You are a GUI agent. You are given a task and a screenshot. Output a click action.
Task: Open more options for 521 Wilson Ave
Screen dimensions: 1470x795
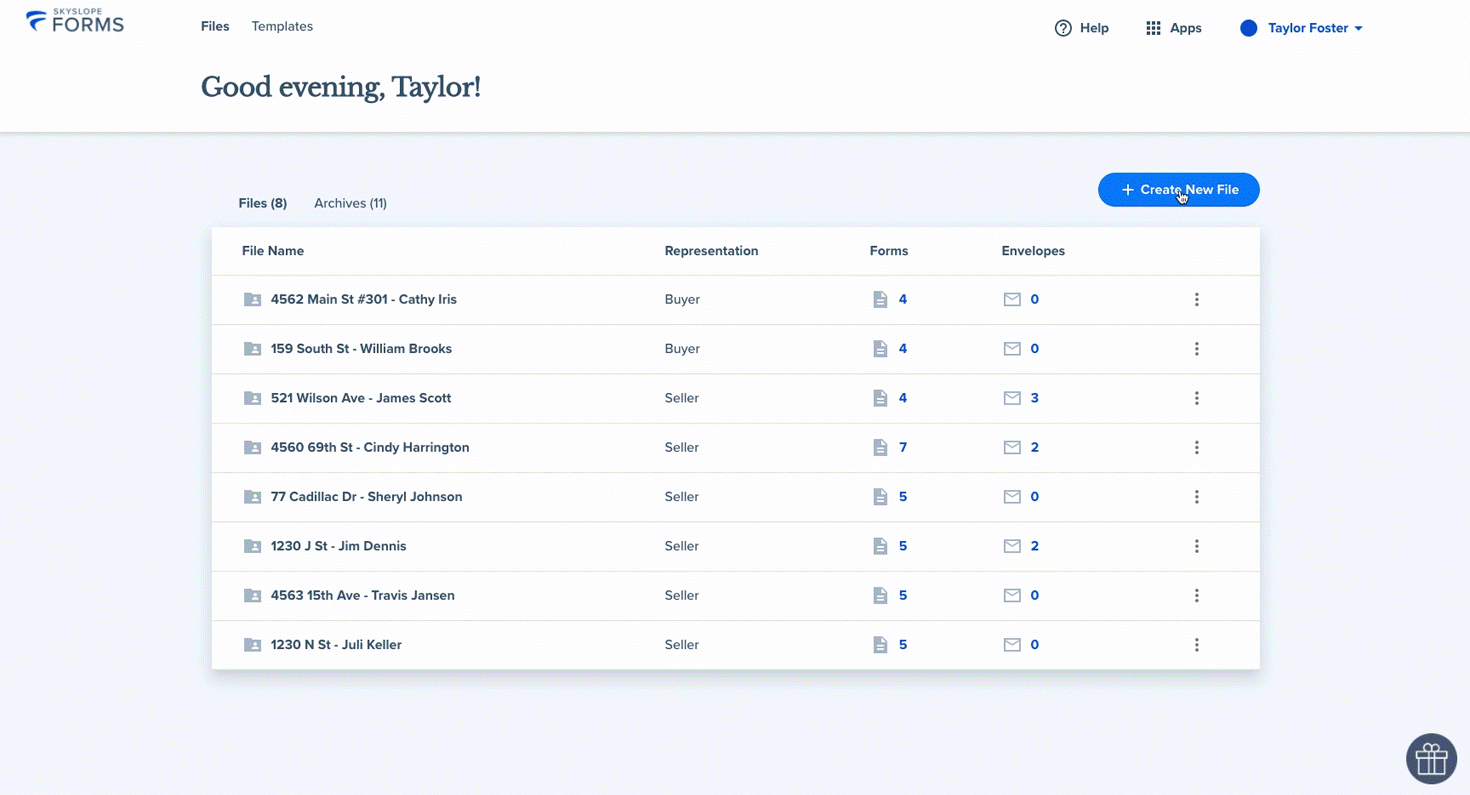click(x=1196, y=398)
